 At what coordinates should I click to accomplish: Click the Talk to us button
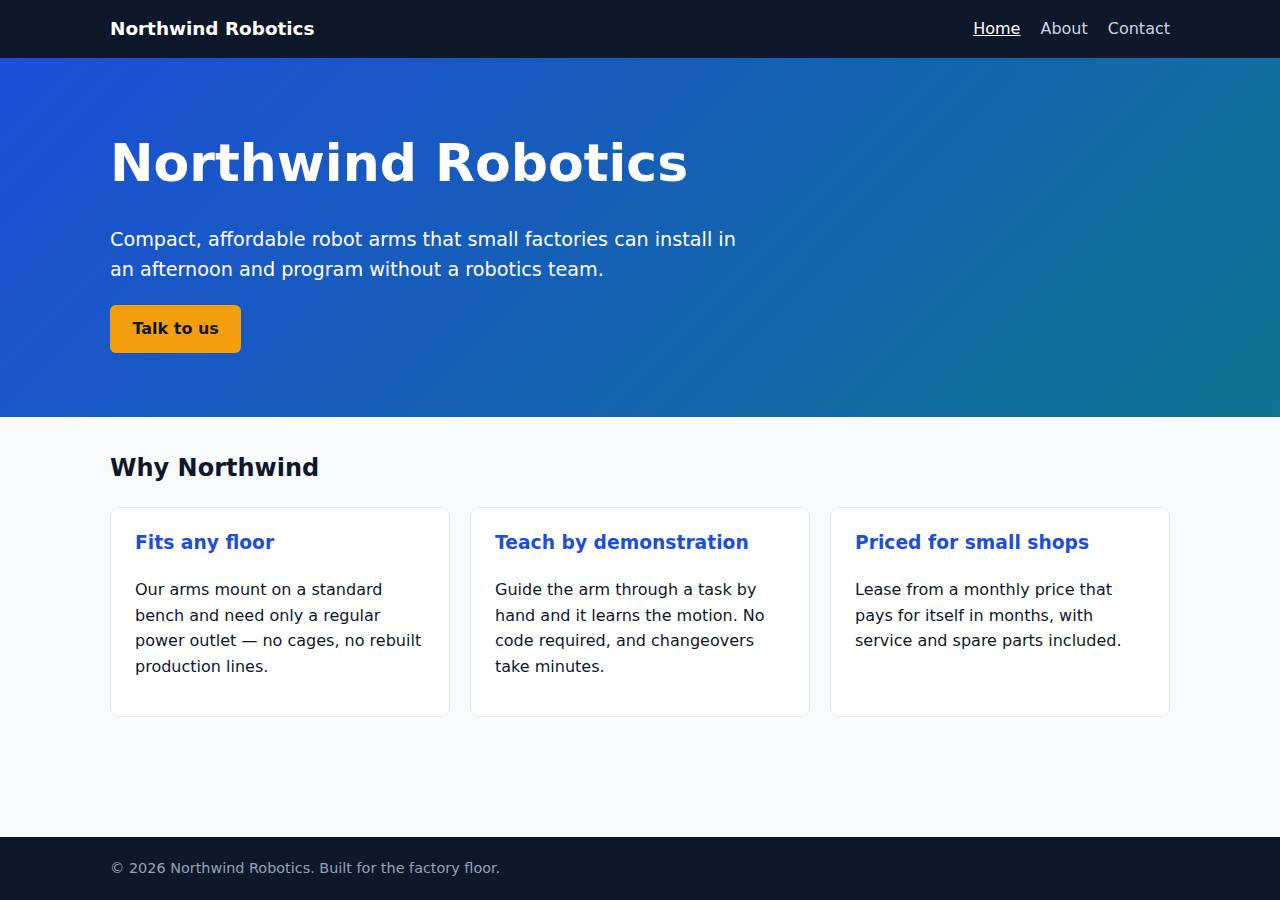click(175, 329)
